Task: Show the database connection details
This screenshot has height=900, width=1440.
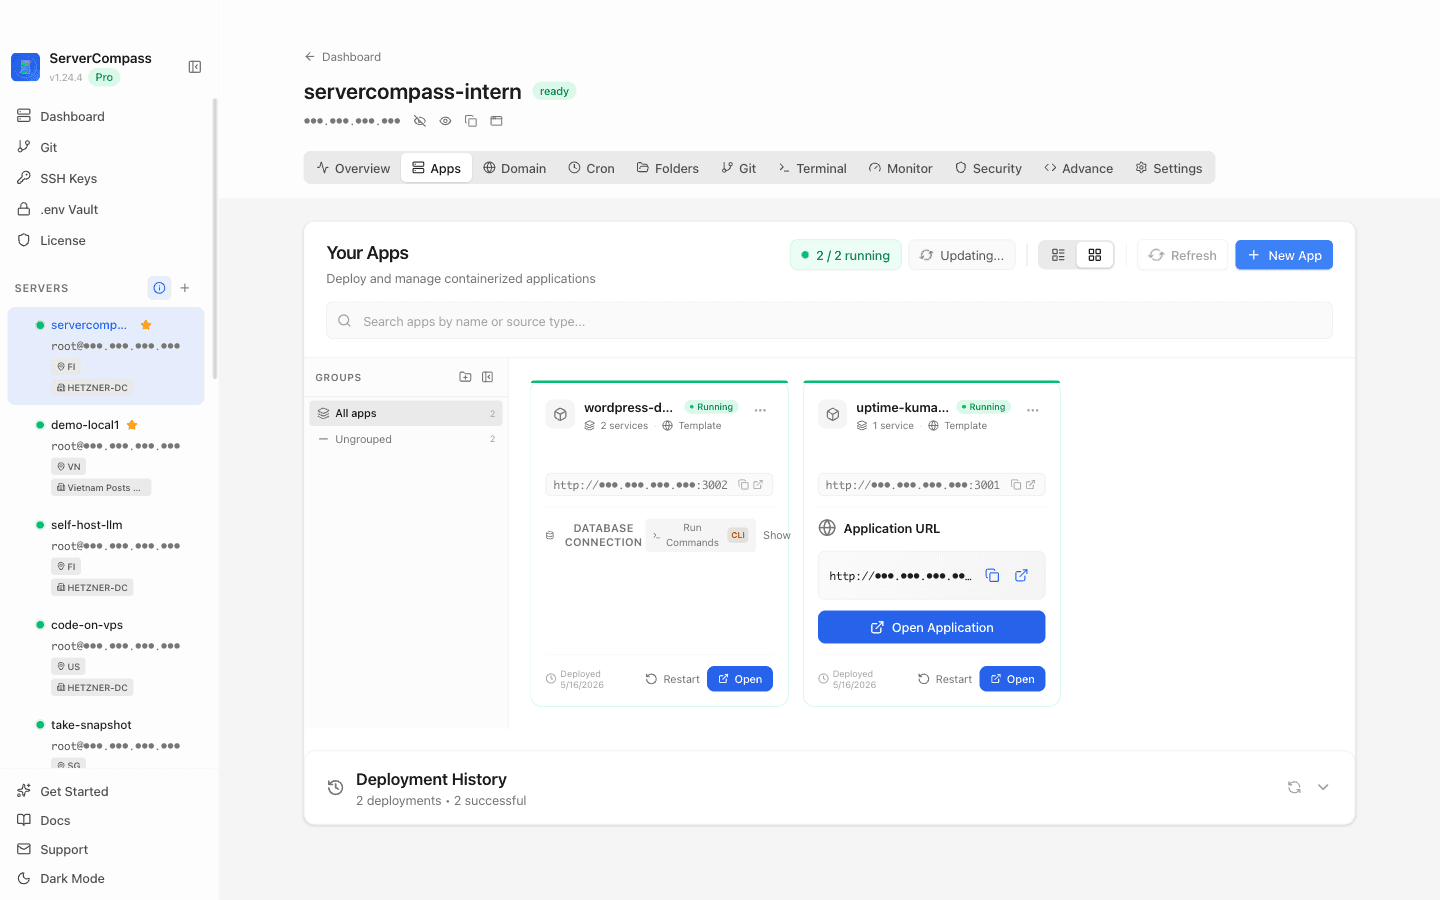Action: [x=776, y=535]
